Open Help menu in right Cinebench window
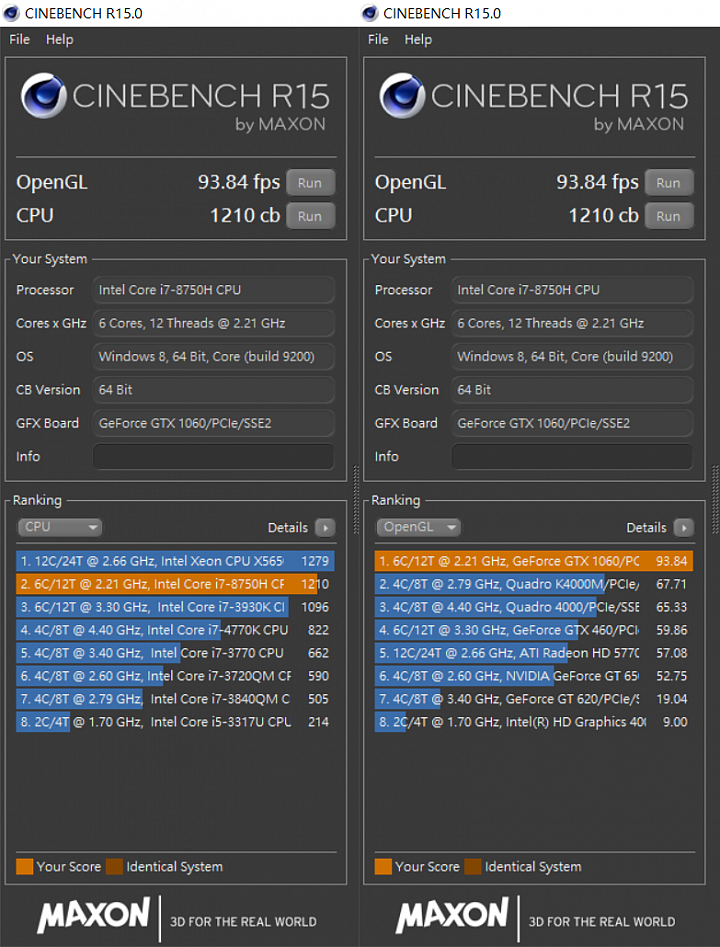This screenshot has width=720, height=947. pyautogui.click(x=418, y=39)
